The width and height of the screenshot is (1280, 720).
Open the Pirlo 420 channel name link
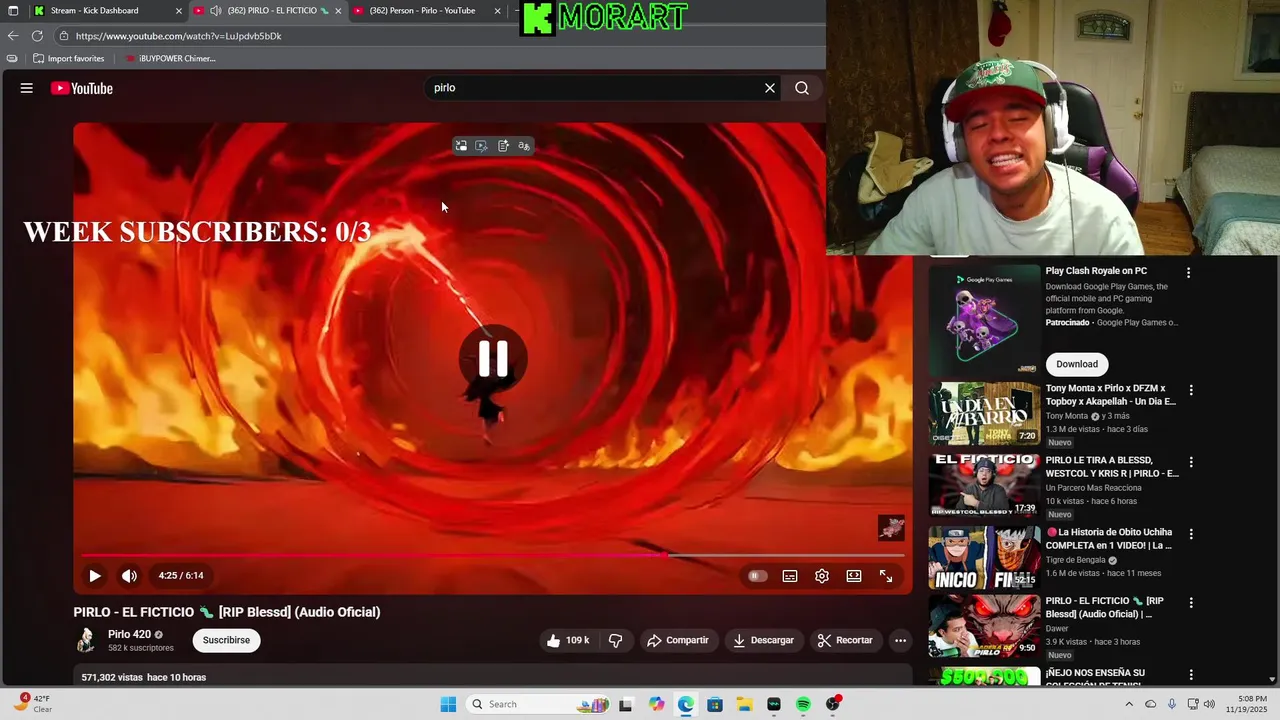[129, 634]
